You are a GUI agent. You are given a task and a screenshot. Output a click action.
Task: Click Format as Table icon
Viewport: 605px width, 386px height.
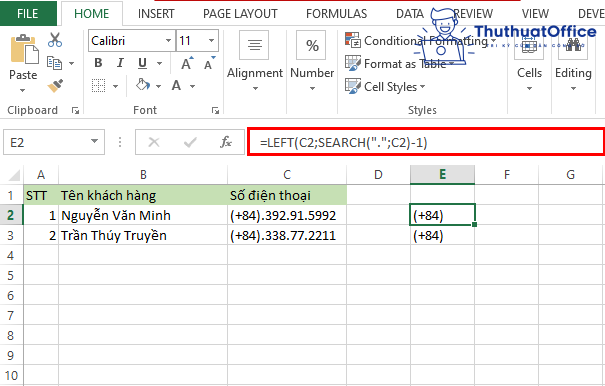click(353, 63)
